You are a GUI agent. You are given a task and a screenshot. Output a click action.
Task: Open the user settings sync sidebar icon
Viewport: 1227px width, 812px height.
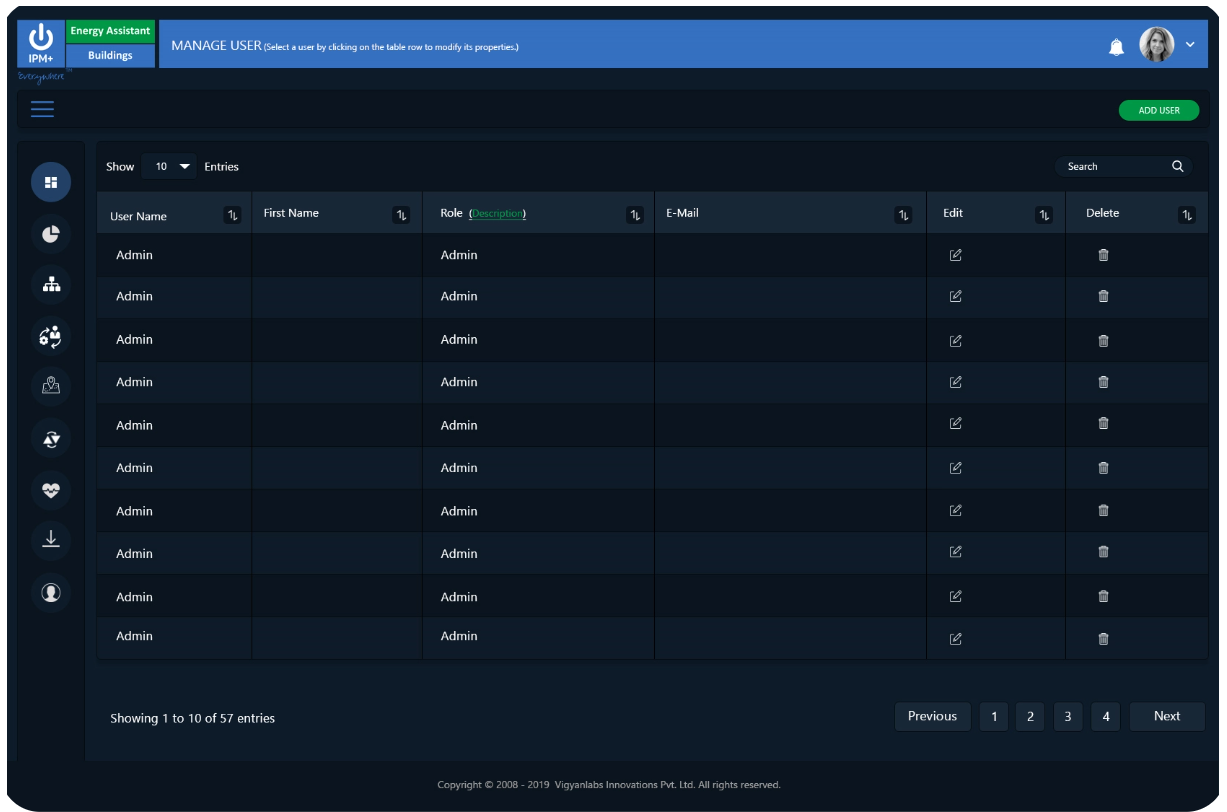[x=51, y=336]
